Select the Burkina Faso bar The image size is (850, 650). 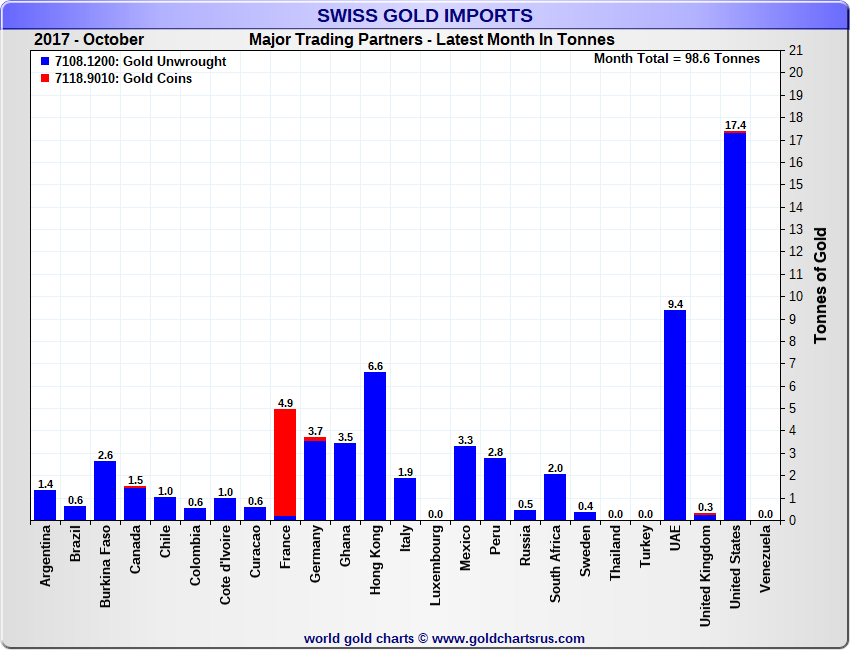(105, 490)
